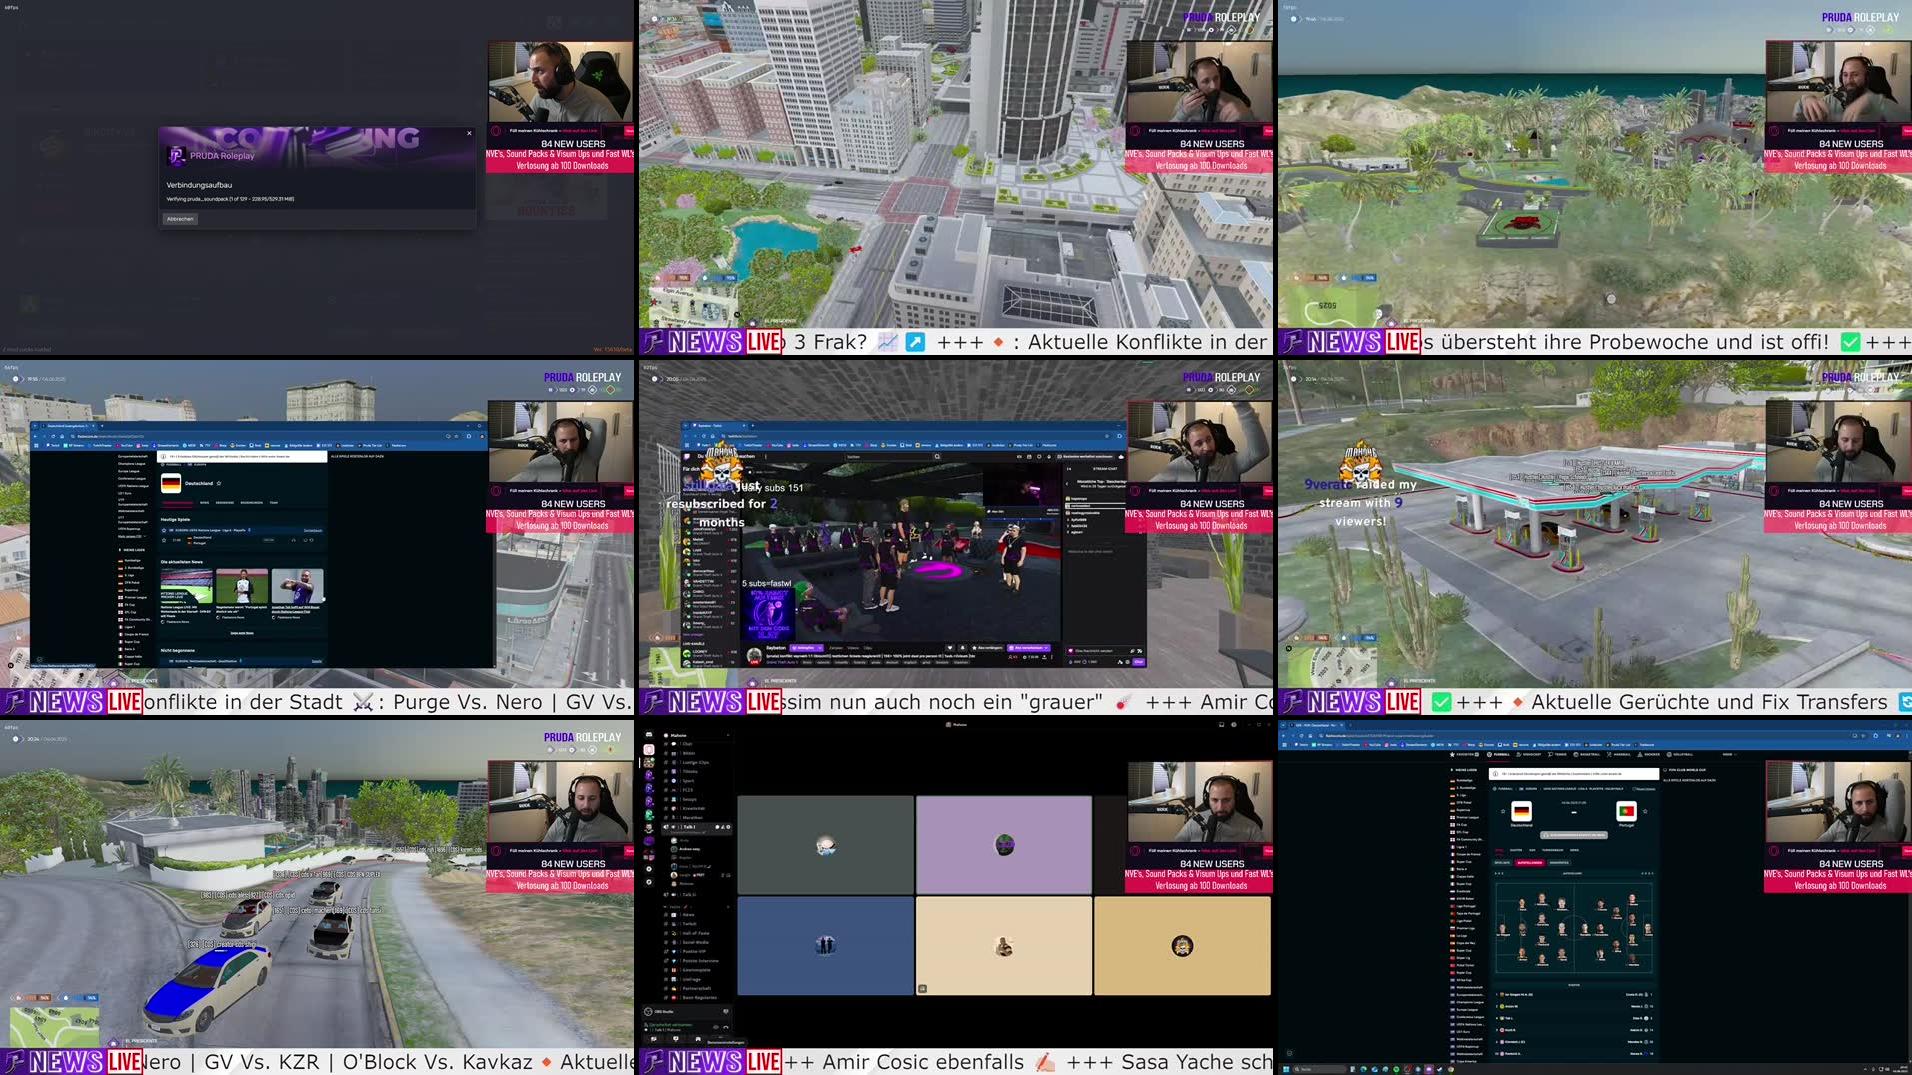Close the PRUDA Roleplay connection dialog

coord(469,133)
